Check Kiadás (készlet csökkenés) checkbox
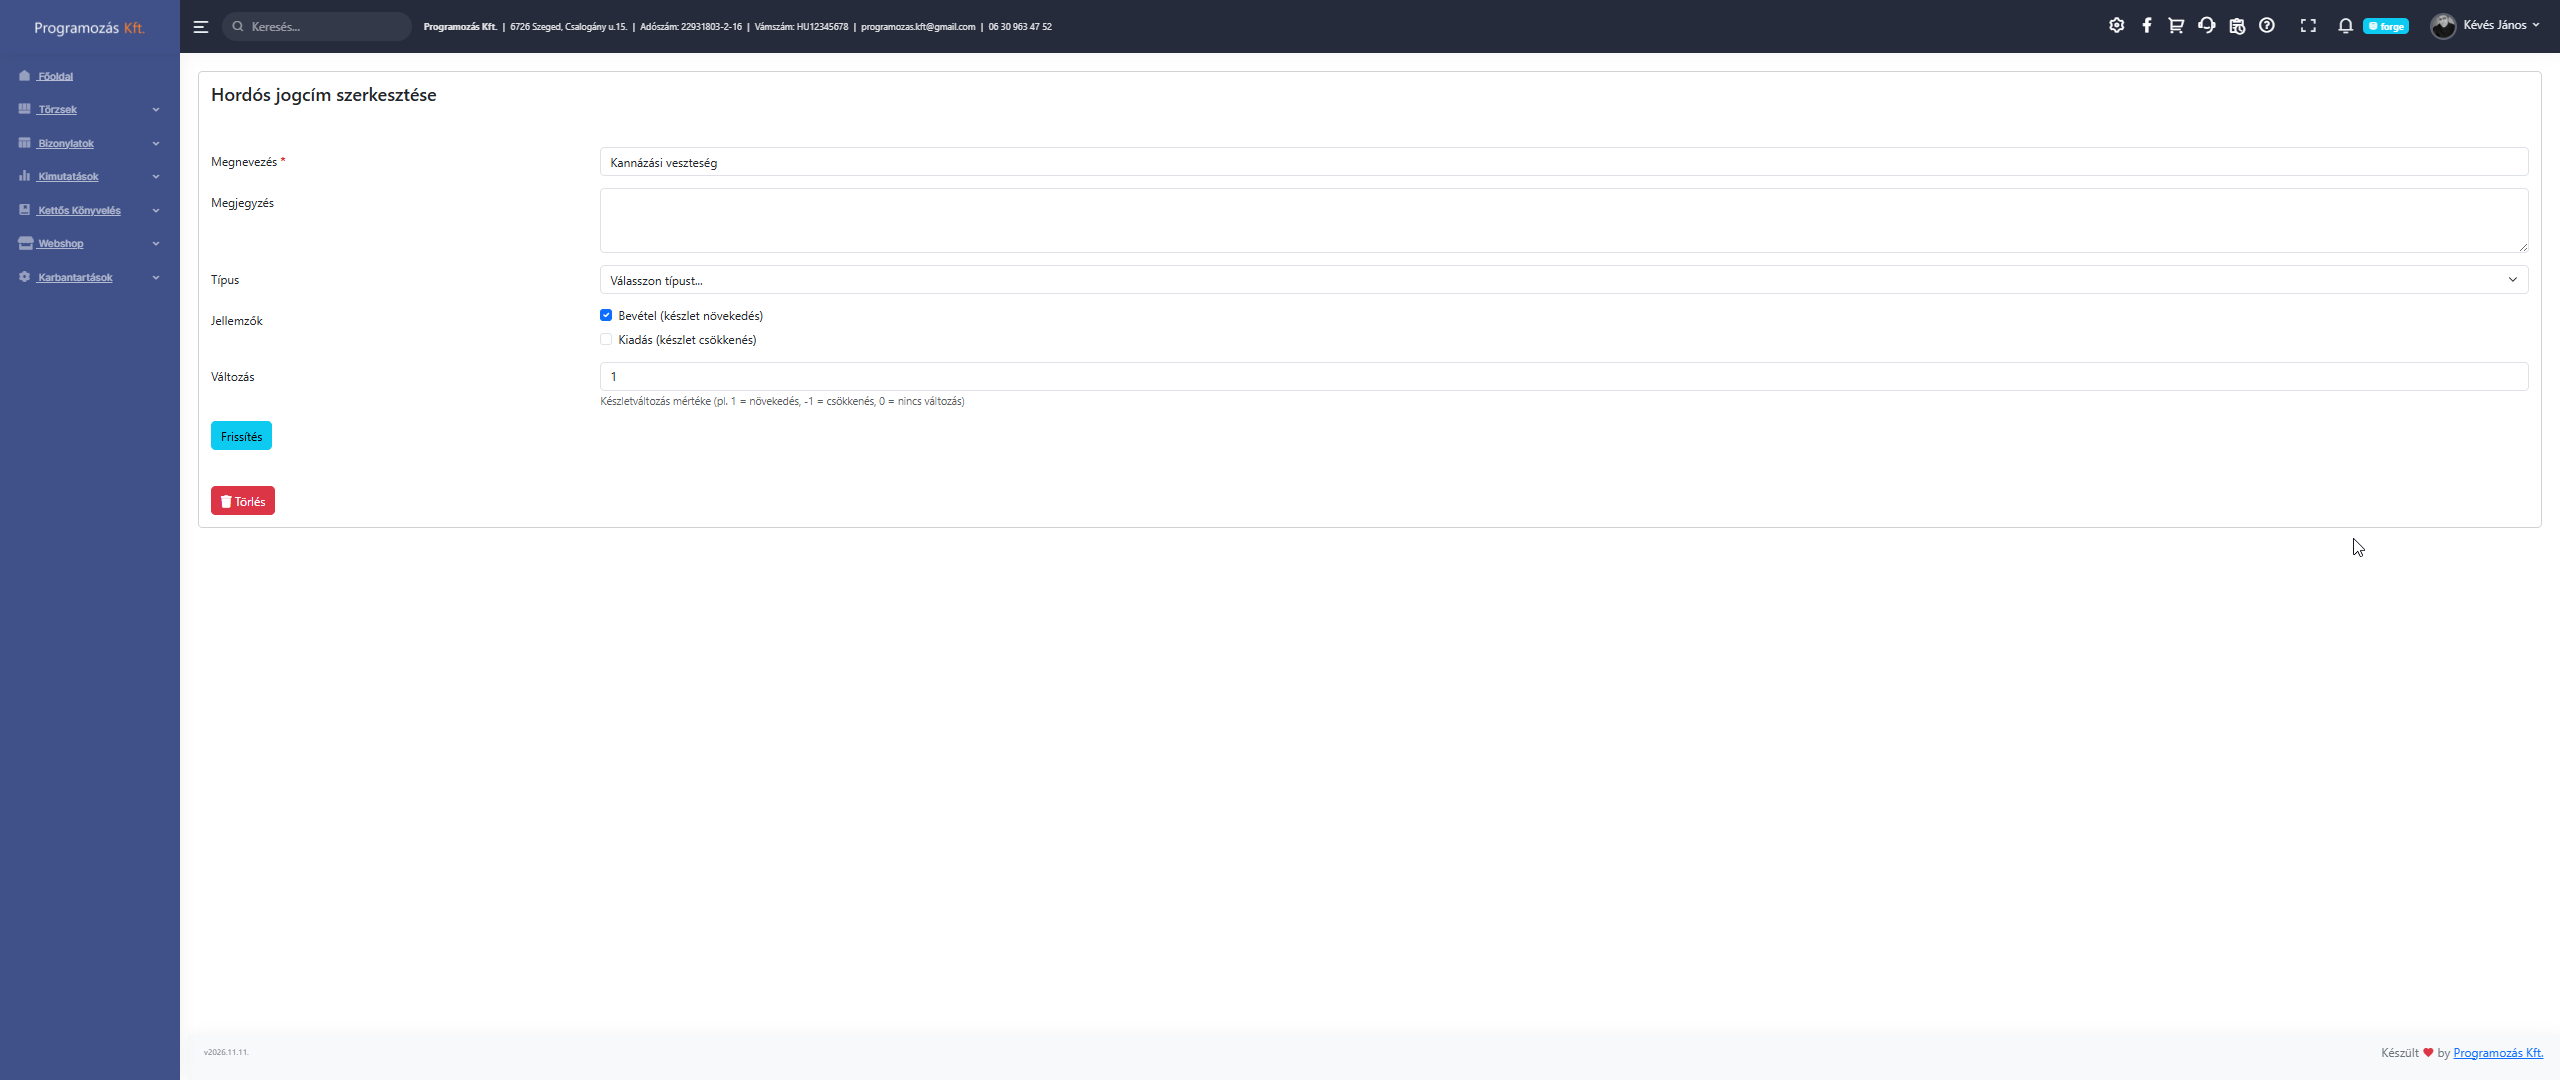Image resolution: width=2560 pixels, height=1080 pixels. pos(606,340)
